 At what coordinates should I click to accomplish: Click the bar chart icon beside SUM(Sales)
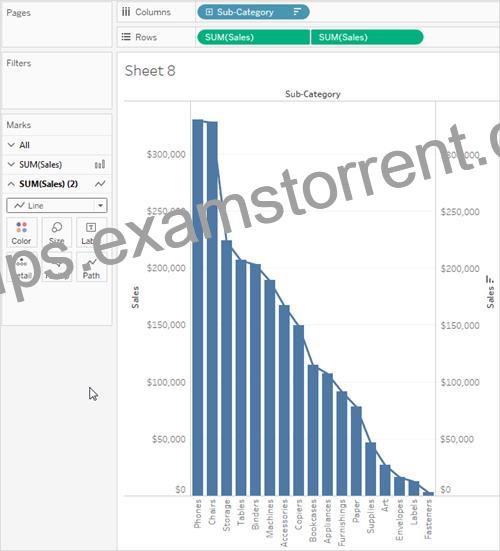[x=100, y=164]
